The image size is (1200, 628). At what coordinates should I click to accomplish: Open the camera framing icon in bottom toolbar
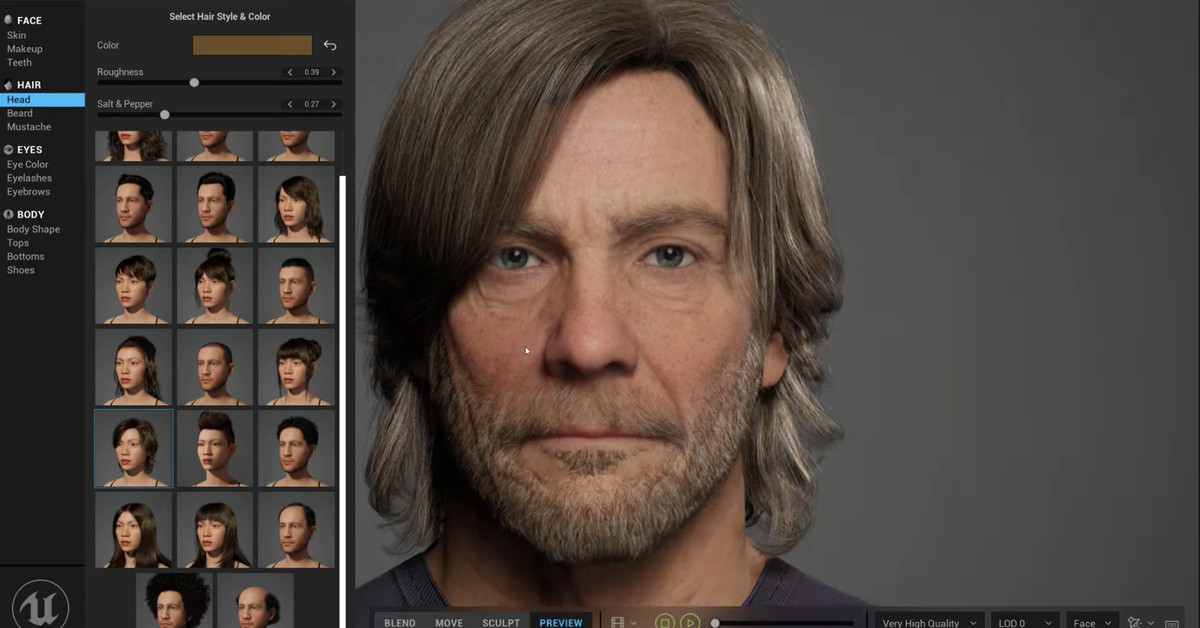(x=616, y=622)
